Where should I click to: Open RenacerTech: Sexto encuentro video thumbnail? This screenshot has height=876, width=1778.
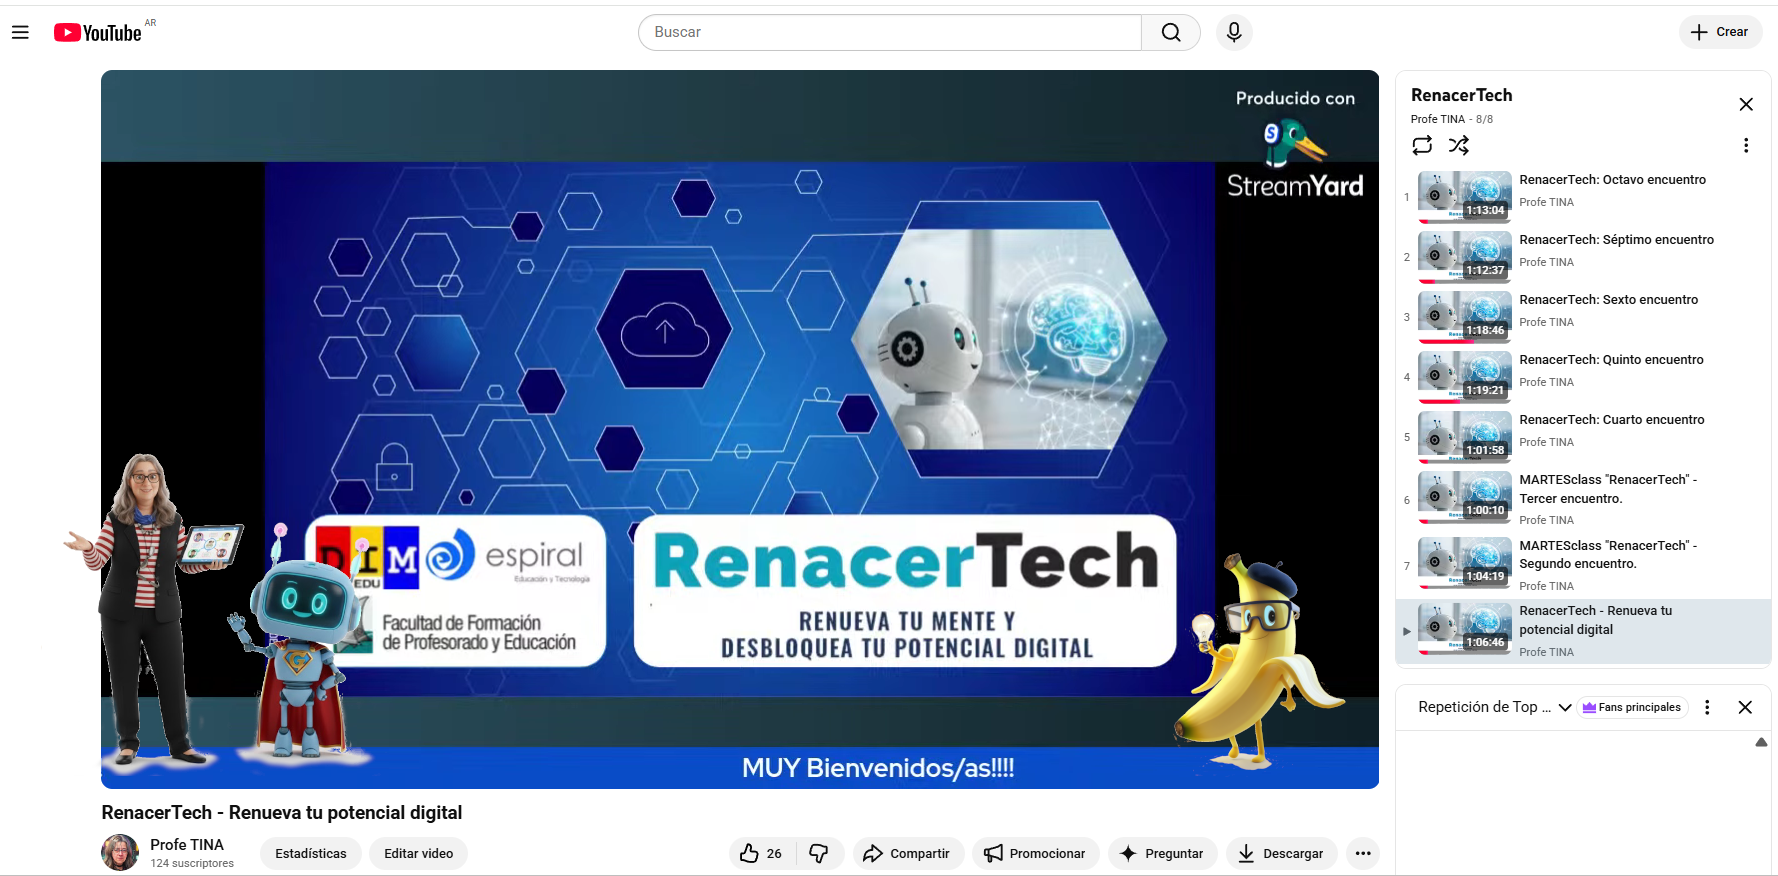tap(1465, 317)
